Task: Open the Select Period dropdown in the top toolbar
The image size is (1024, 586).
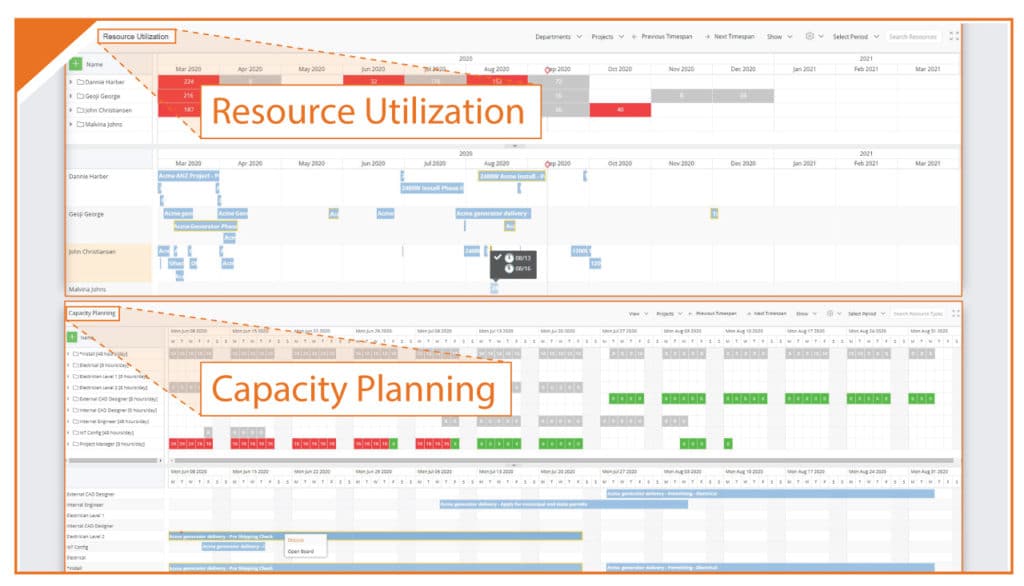Action: click(856, 37)
